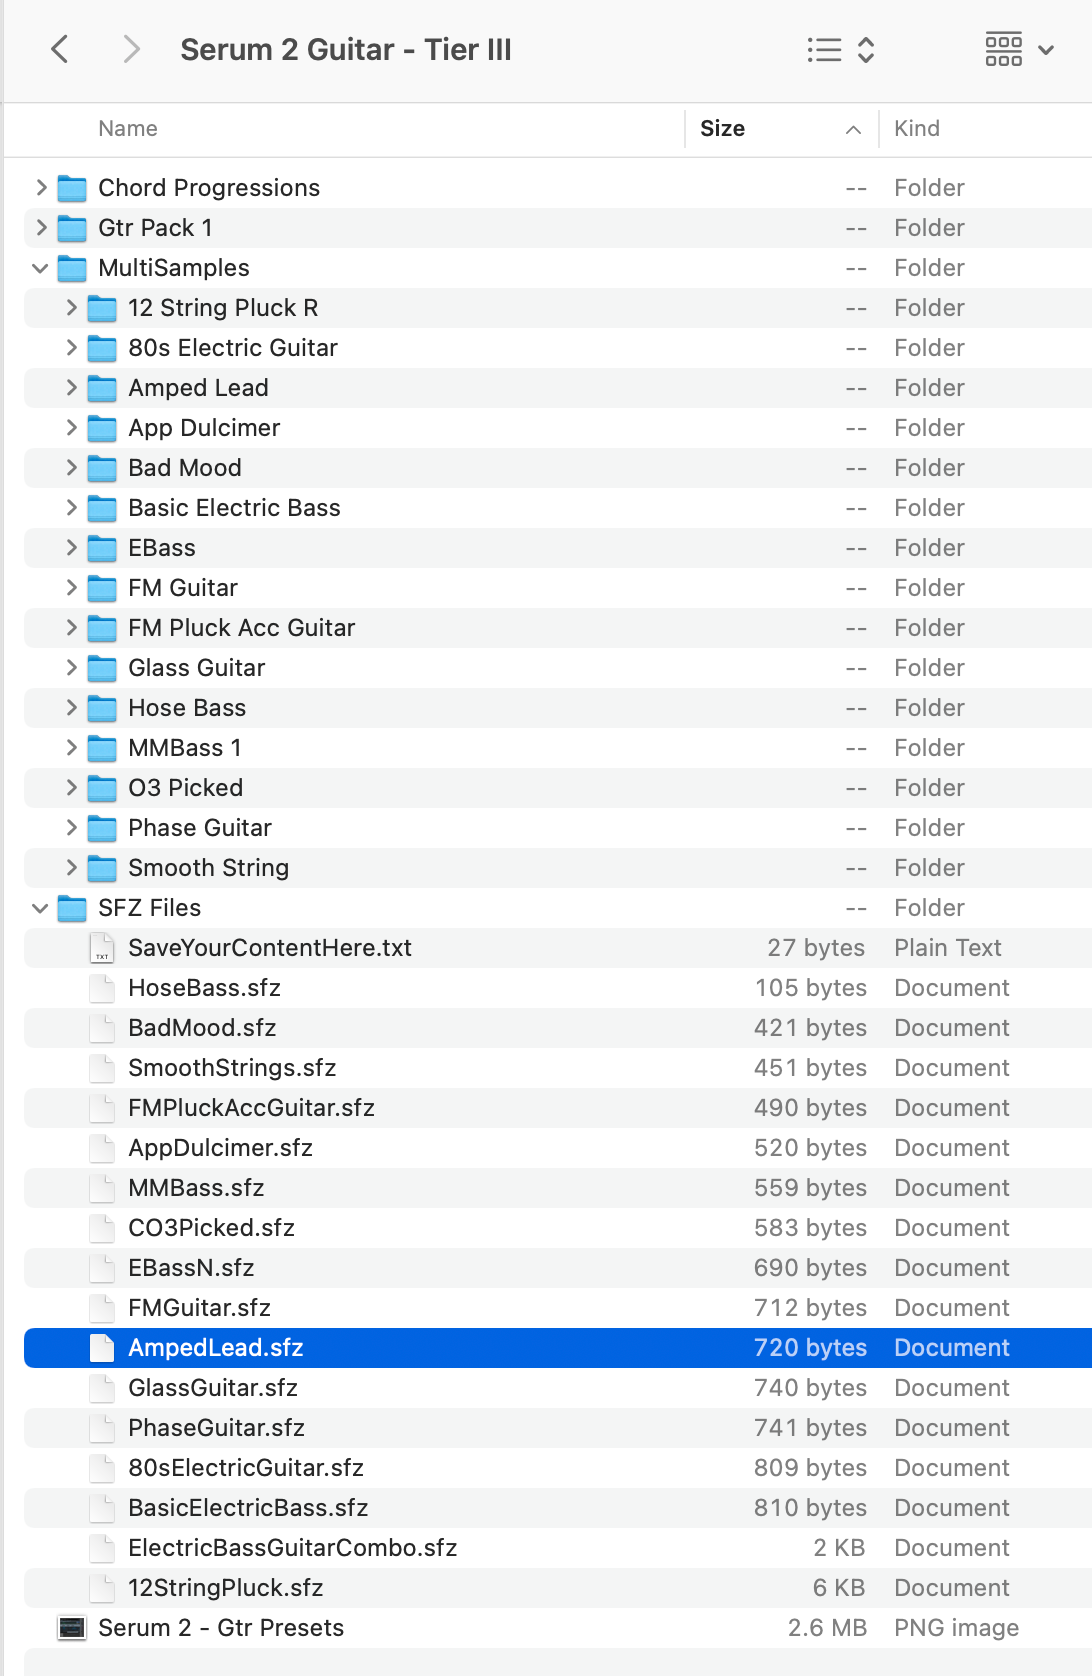The height and width of the screenshot is (1676, 1092).
Task: Click the Chord Progressions folder icon
Action: (72, 188)
